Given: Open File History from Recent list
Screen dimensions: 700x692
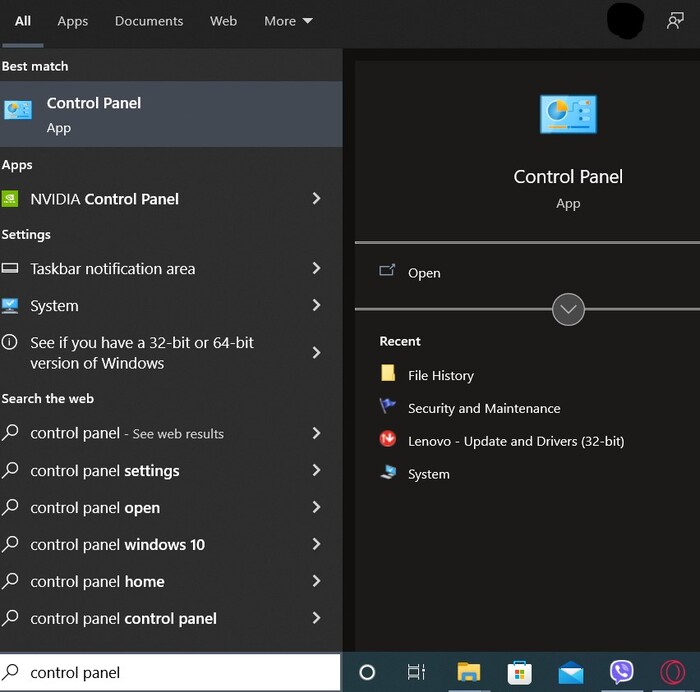Looking at the screenshot, I should pos(440,376).
